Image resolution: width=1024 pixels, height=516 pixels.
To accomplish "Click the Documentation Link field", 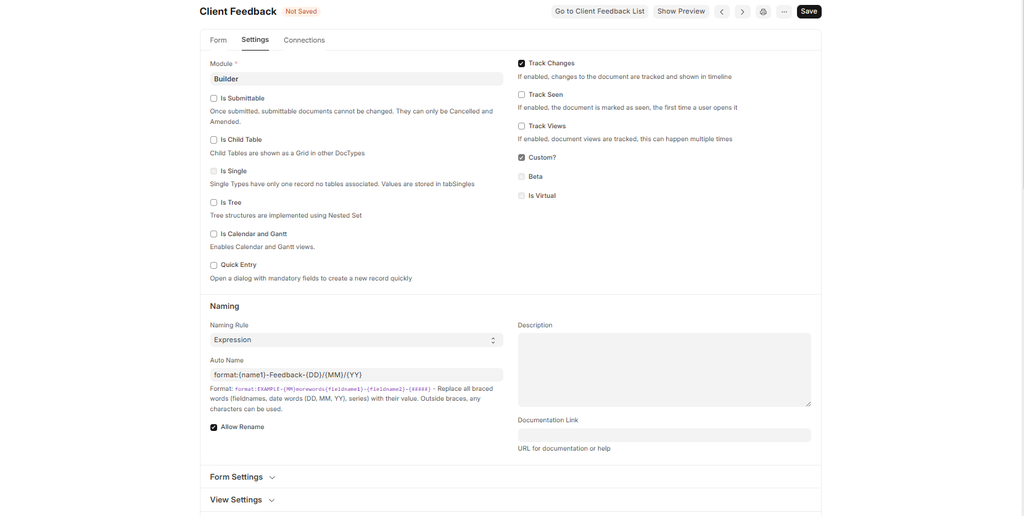I will tap(664, 435).
